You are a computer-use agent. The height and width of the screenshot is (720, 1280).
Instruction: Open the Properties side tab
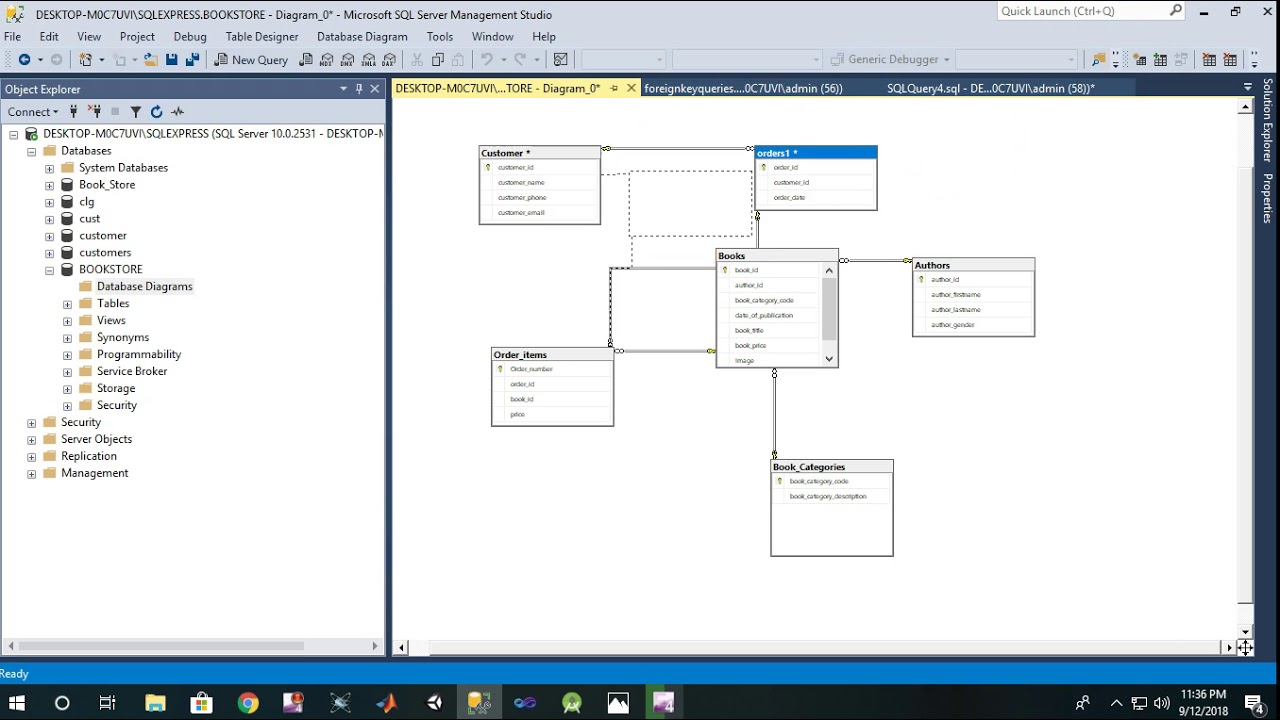tap(1267, 198)
